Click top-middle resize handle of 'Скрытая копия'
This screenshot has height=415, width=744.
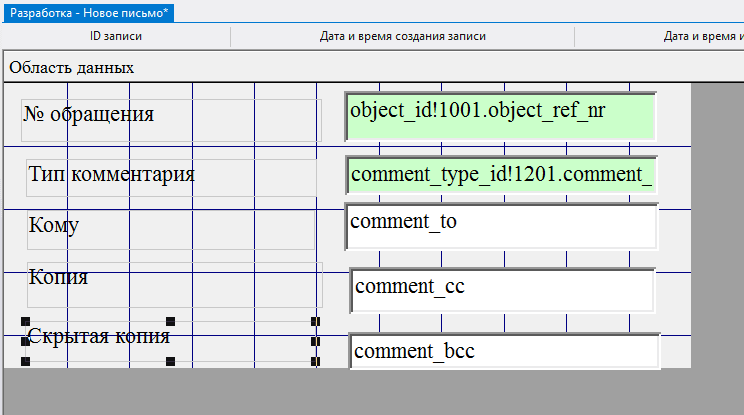170,321
